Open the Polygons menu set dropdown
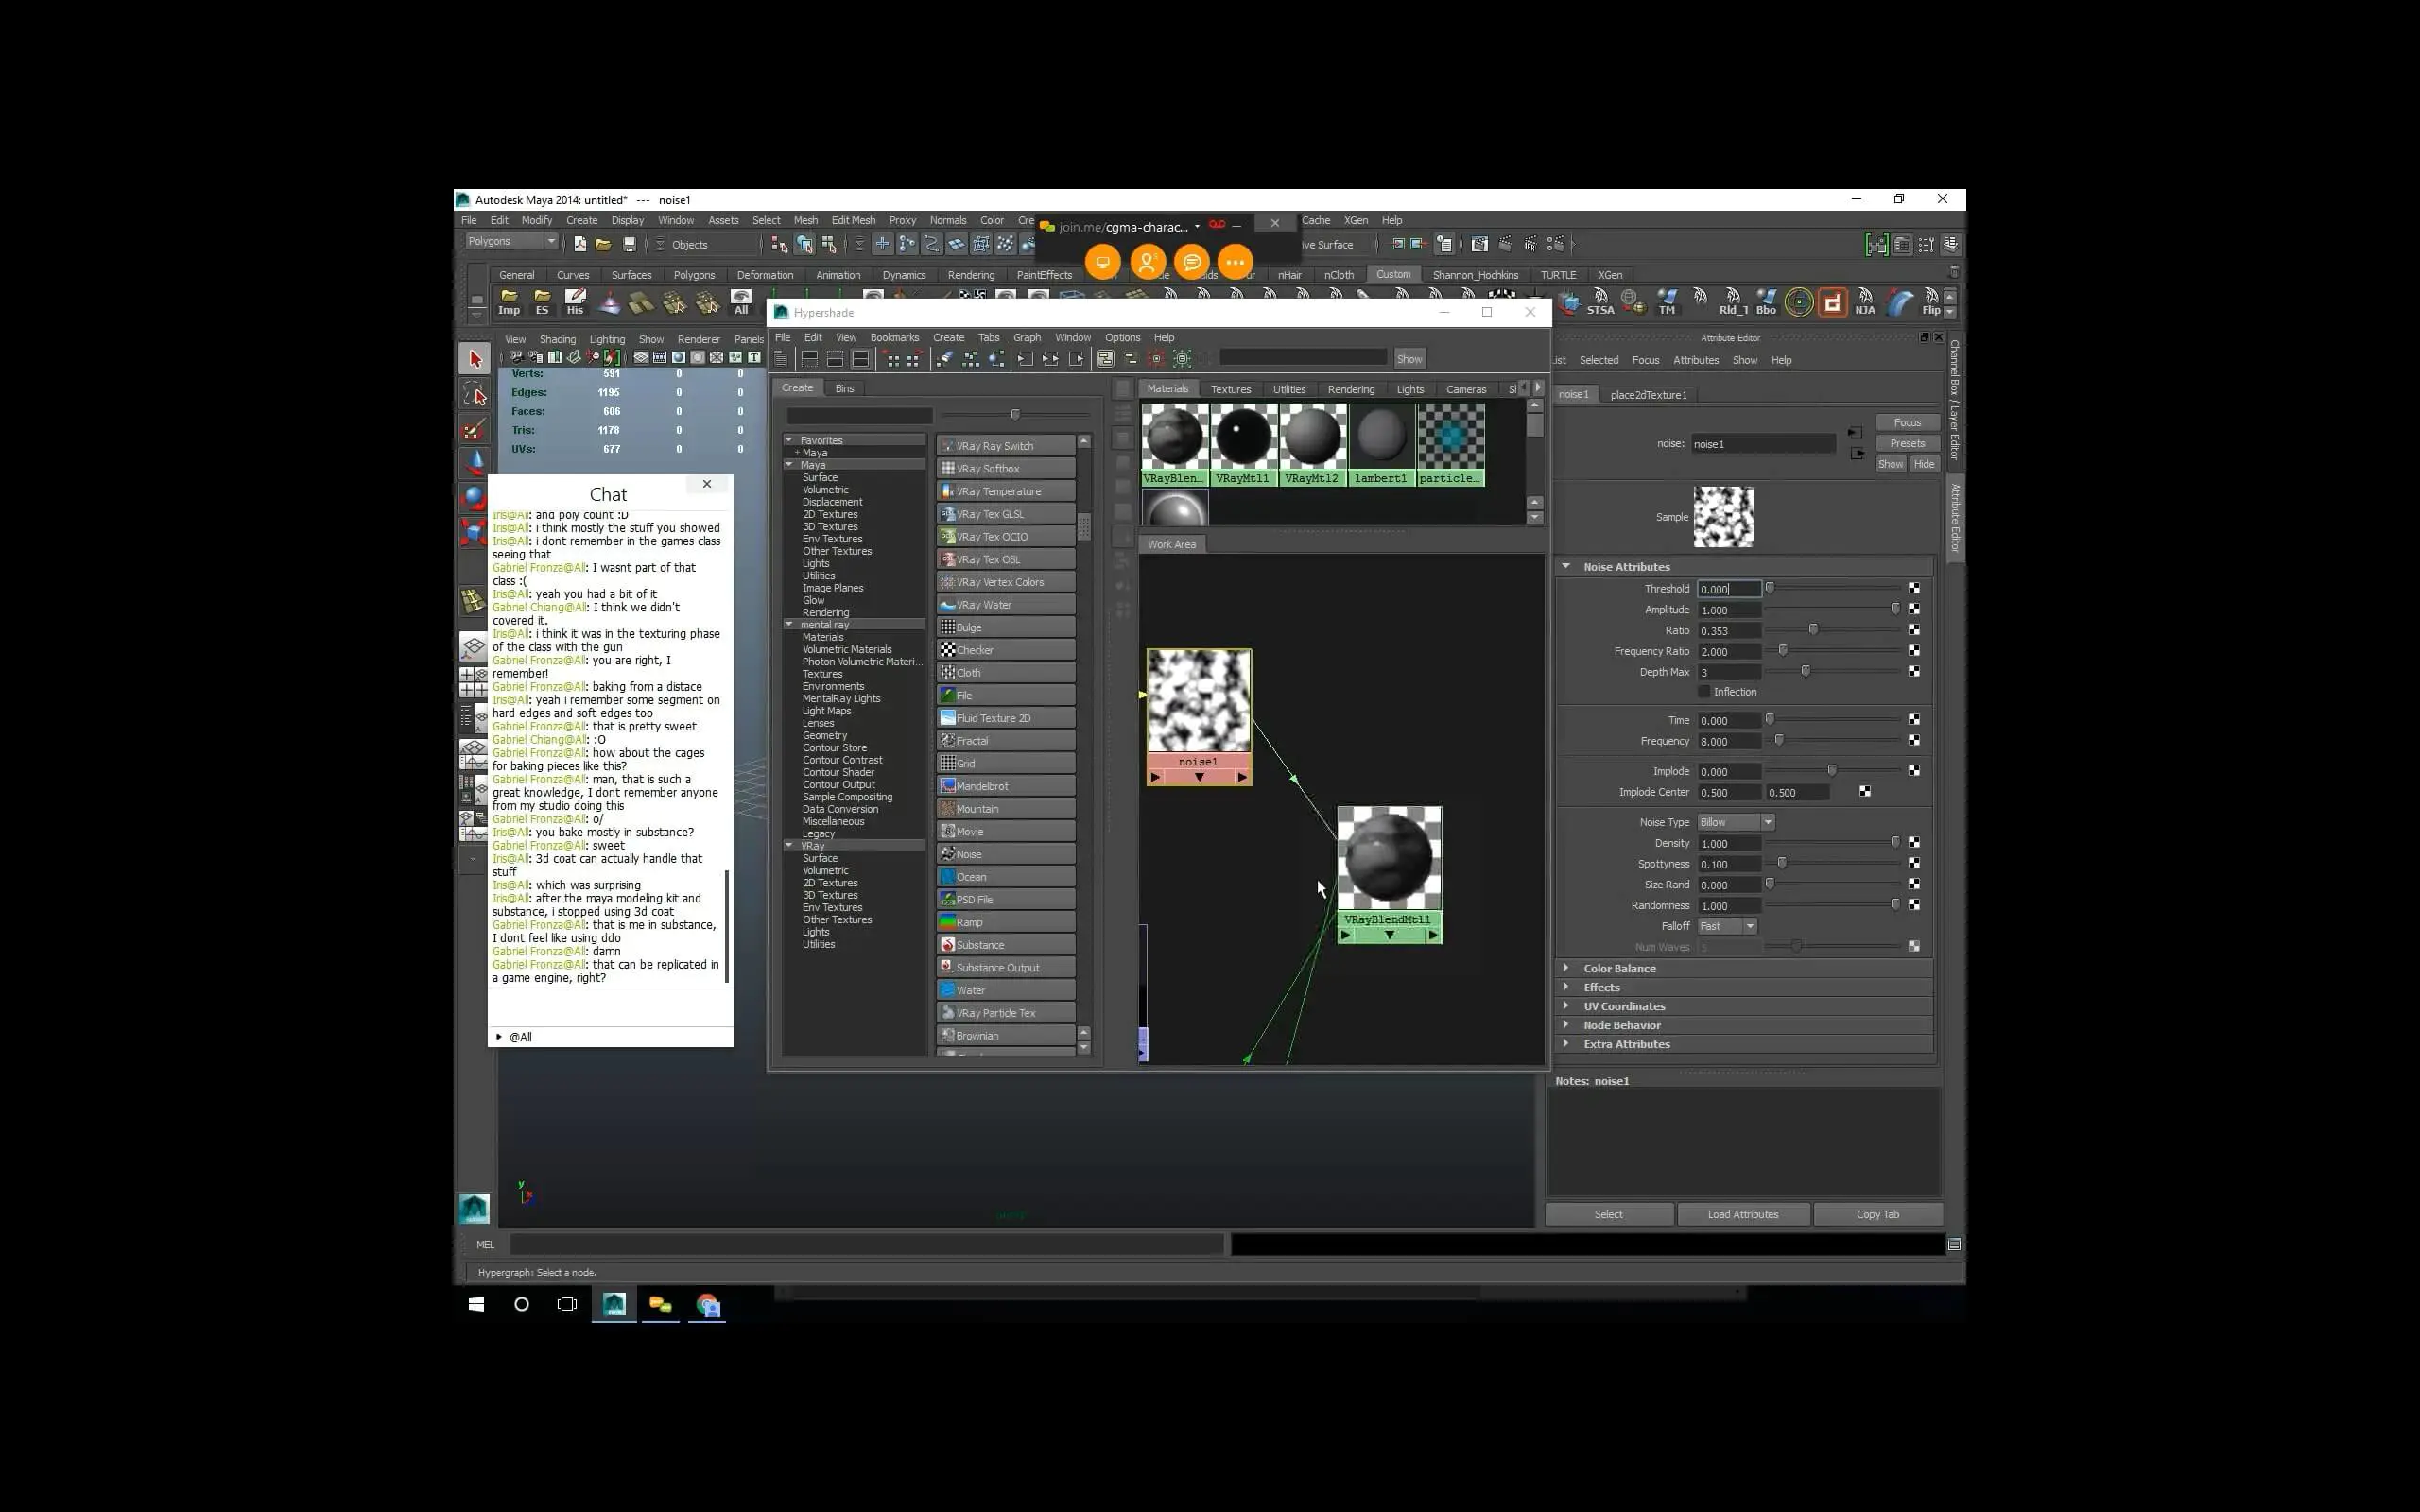Image resolution: width=2420 pixels, height=1512 pixels. point(511,241)
